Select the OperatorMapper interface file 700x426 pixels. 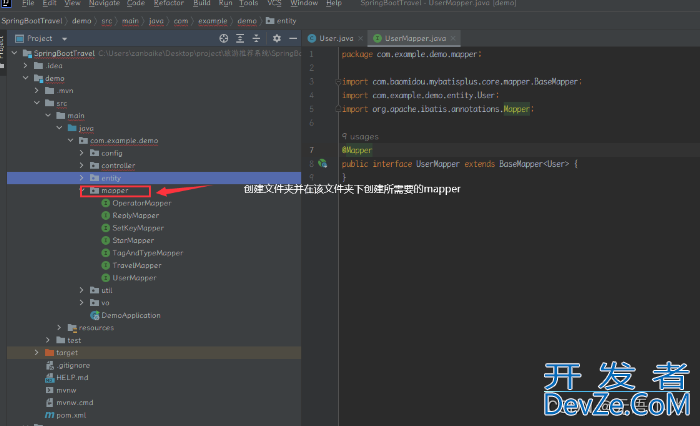142,203
